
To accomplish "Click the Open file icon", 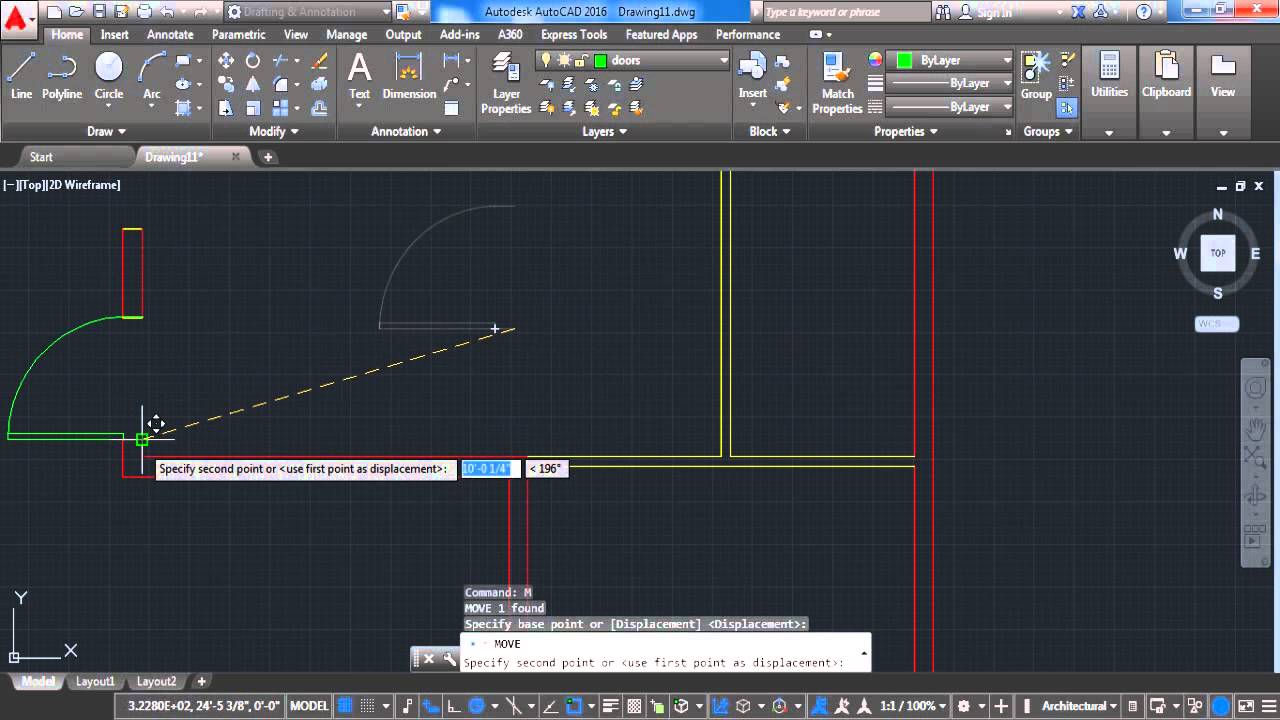I will tap(77, 12).
